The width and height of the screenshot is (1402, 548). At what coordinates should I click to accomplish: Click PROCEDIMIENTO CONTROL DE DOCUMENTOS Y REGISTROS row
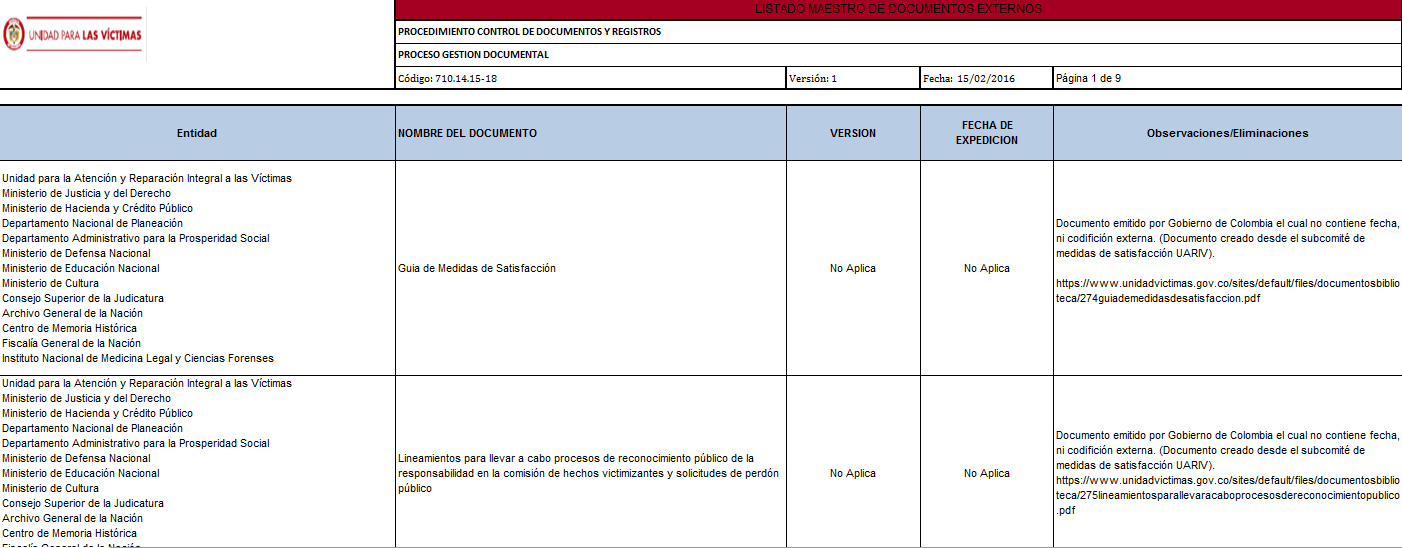point(898,32)
